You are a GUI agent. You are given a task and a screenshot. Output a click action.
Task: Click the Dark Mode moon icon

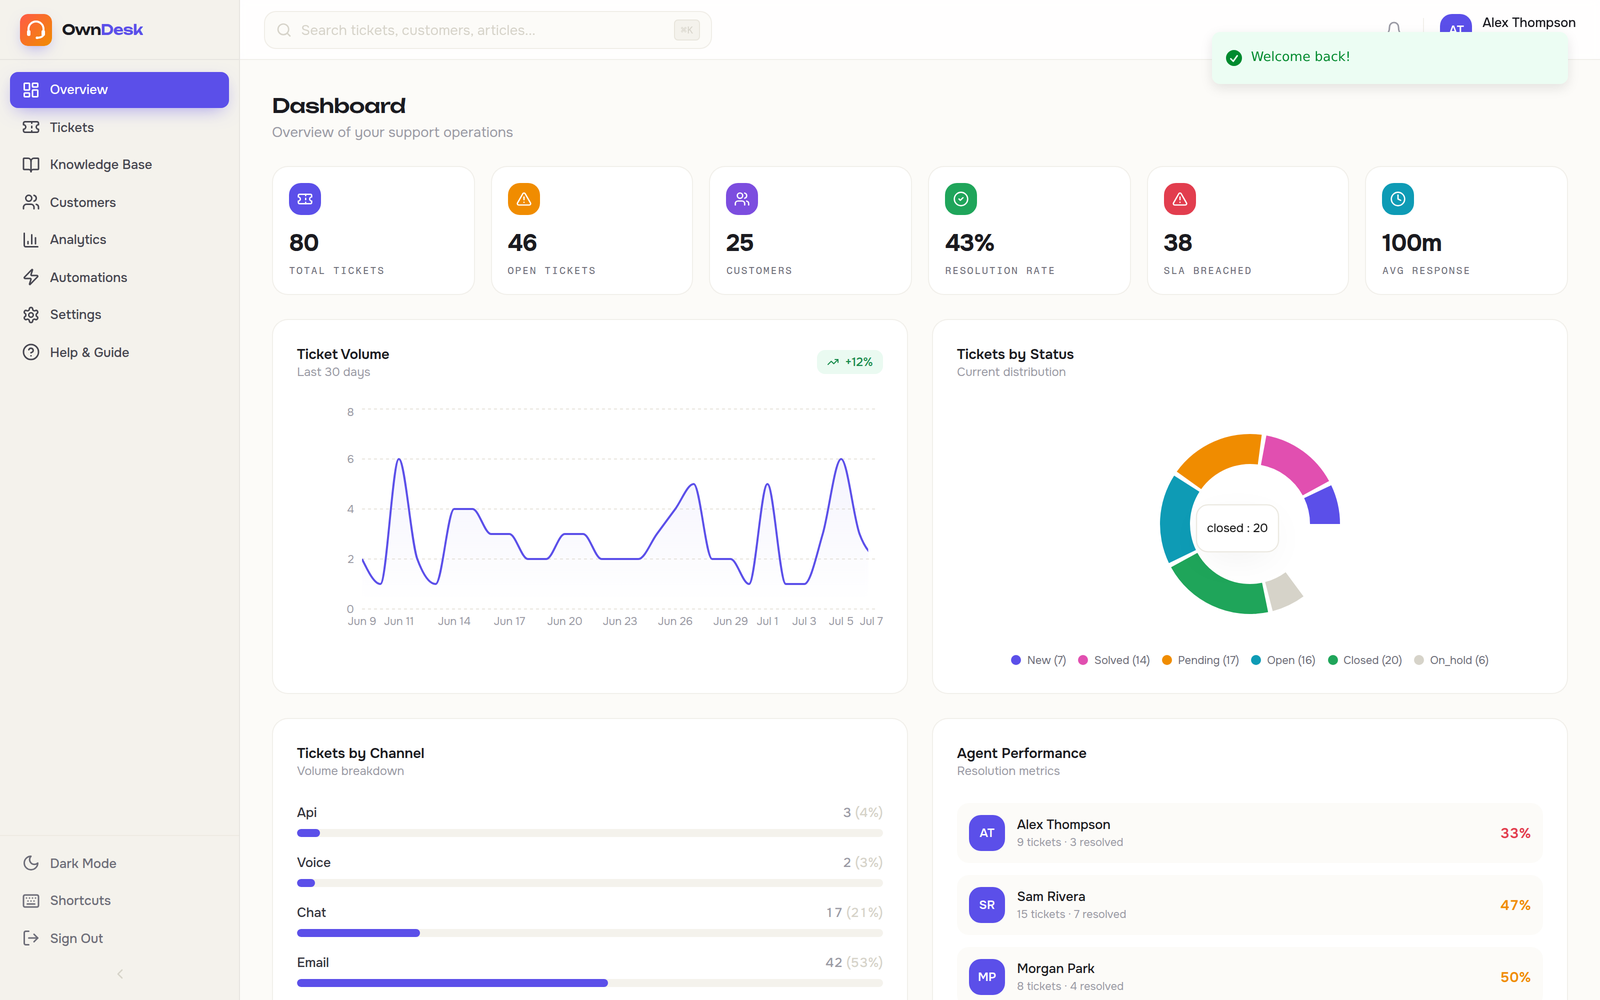point(31,863)
